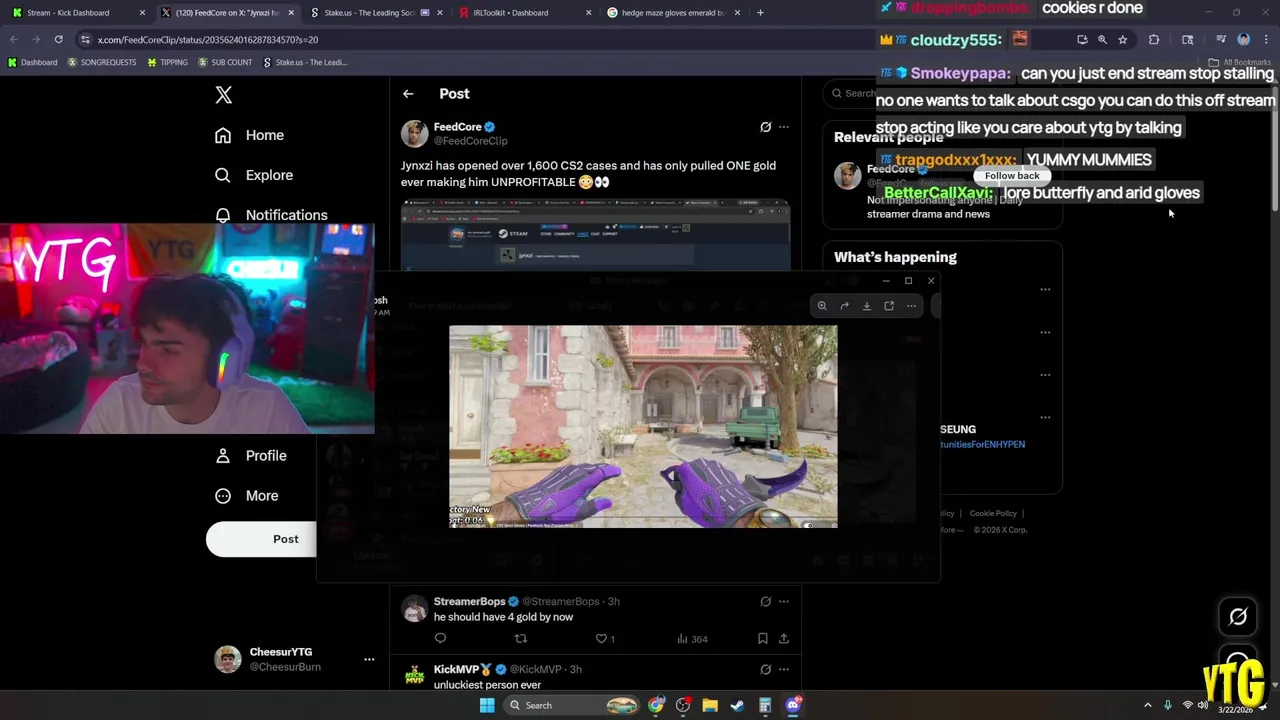This screenshot has height=720, width=1280.
Task: Open Home in X sidebar
Action: coord(249,135)
